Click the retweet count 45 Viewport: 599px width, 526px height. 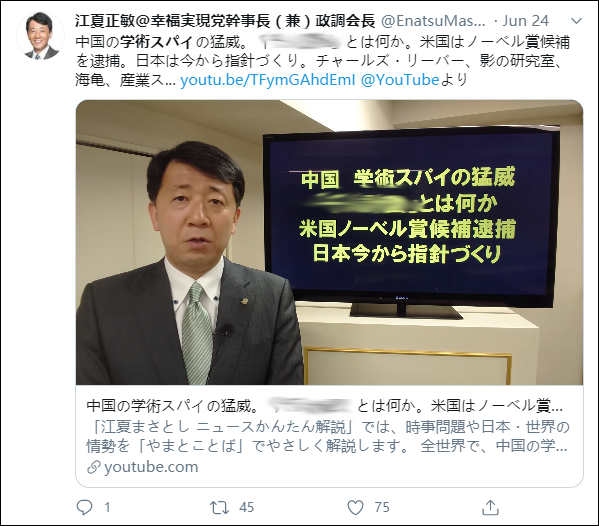pos(246,507)
